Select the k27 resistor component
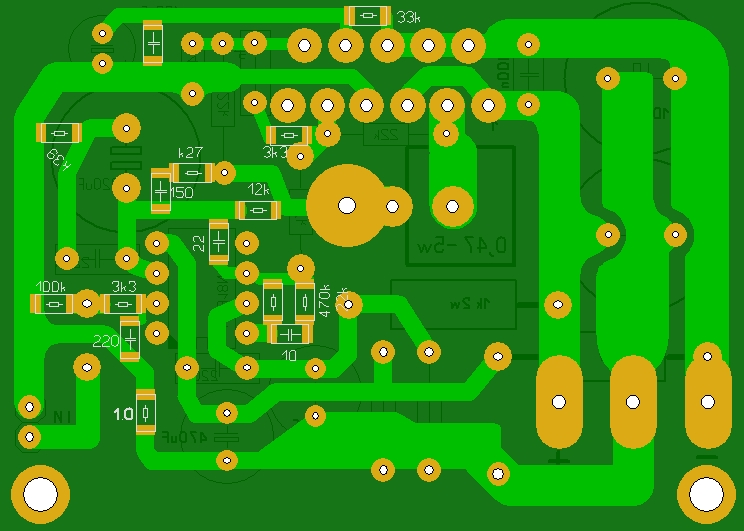Screen dimensions: 744x531 click(x=192, y=173)
